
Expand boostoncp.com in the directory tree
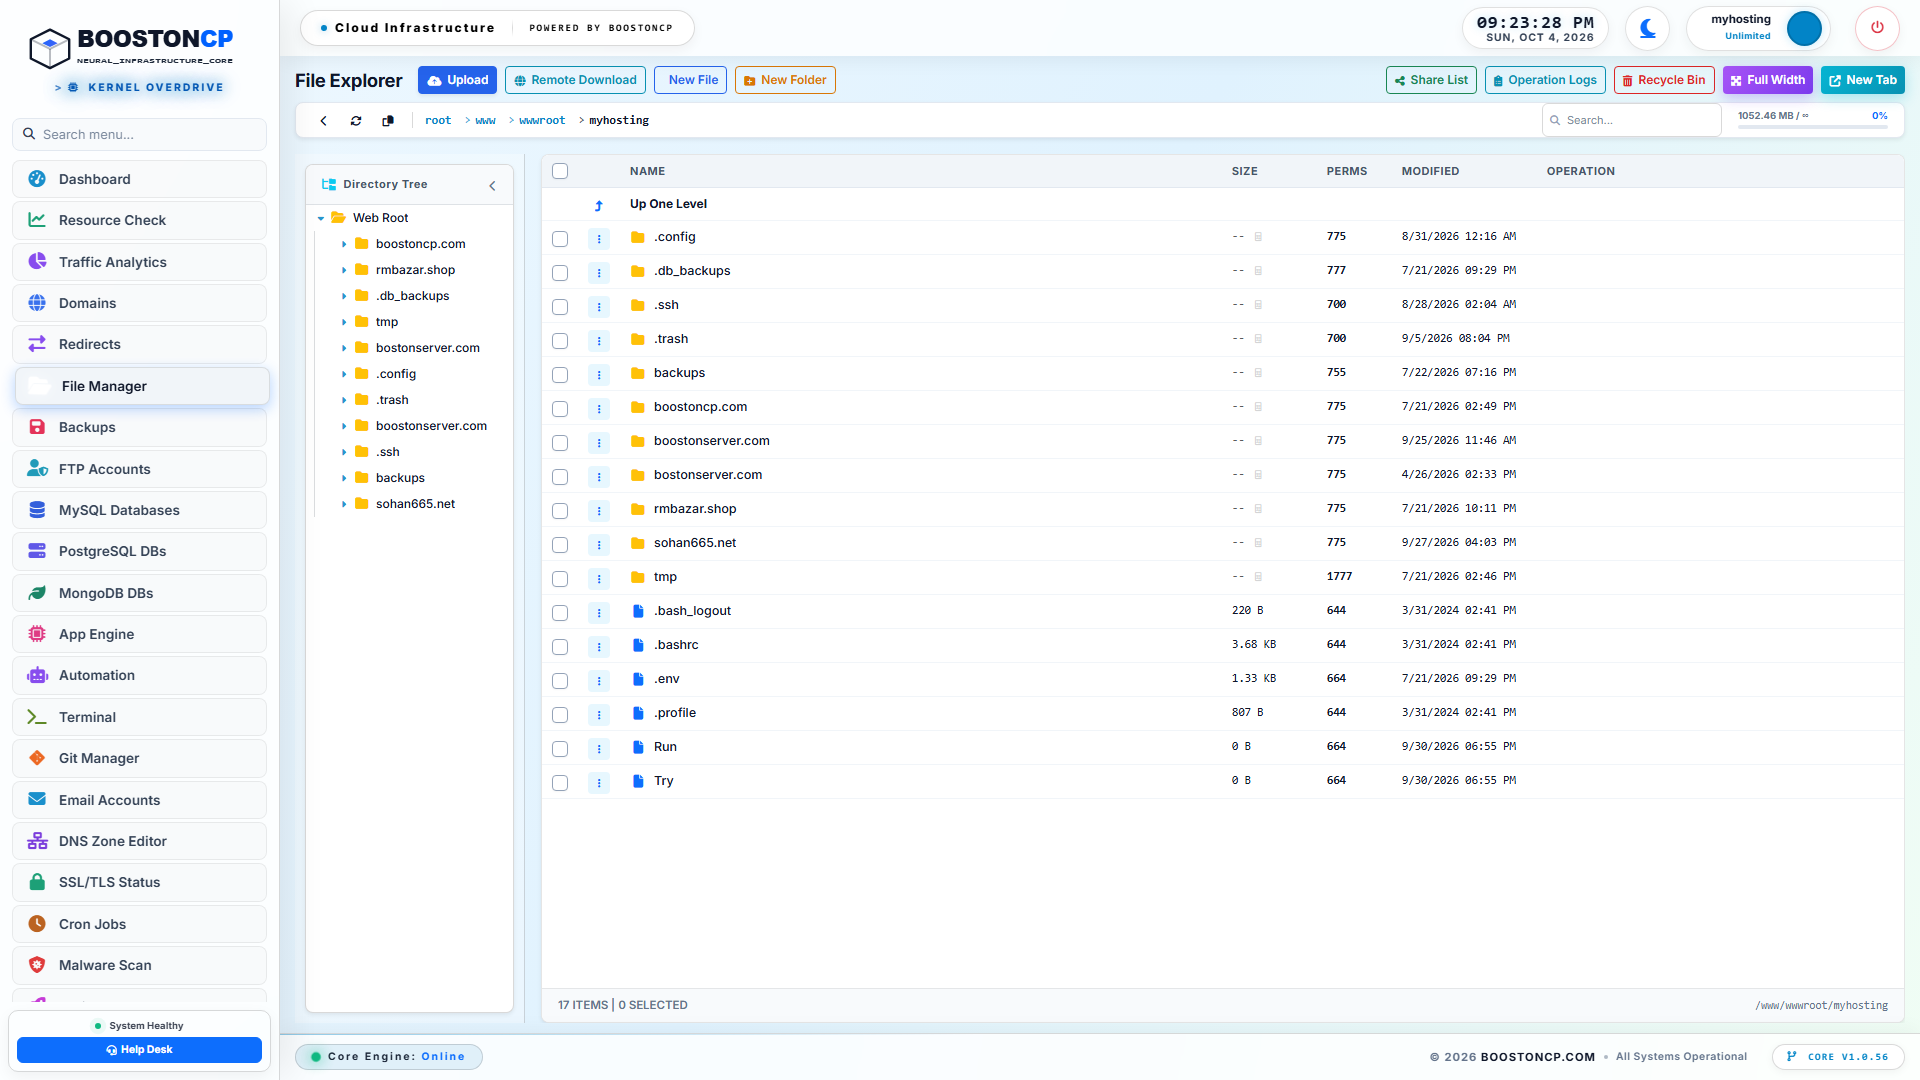coord(344,244)
